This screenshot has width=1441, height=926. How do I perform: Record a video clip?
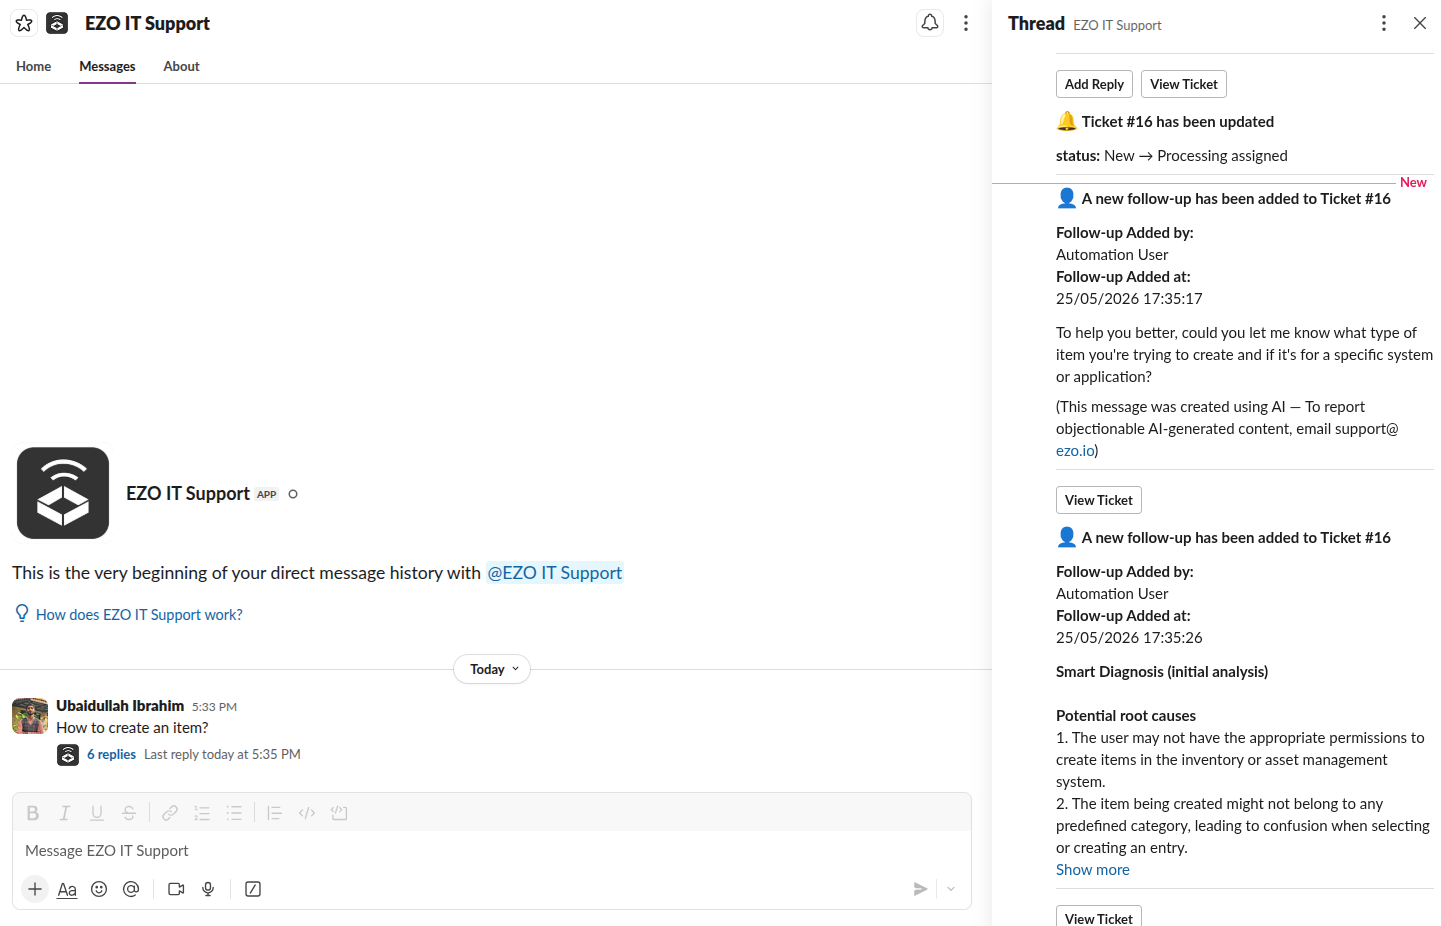coord(176,889)
